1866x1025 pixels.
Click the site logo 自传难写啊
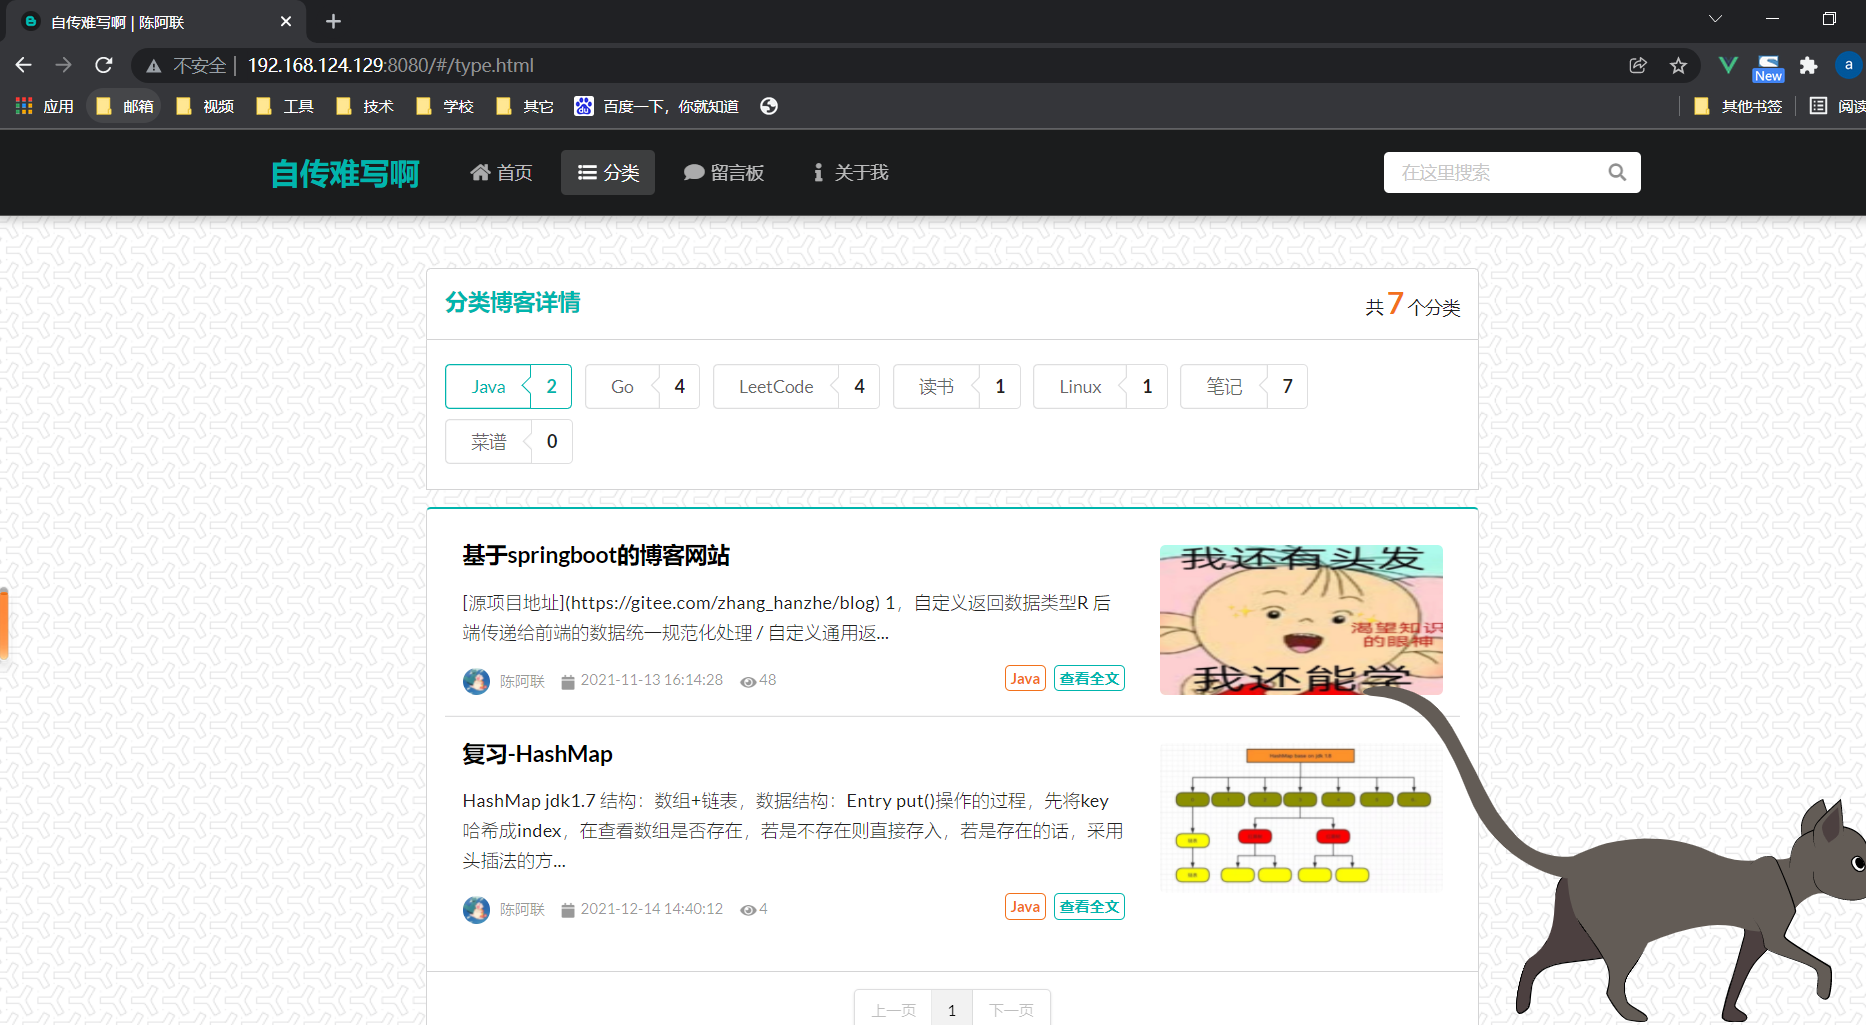tap(344, 173)
